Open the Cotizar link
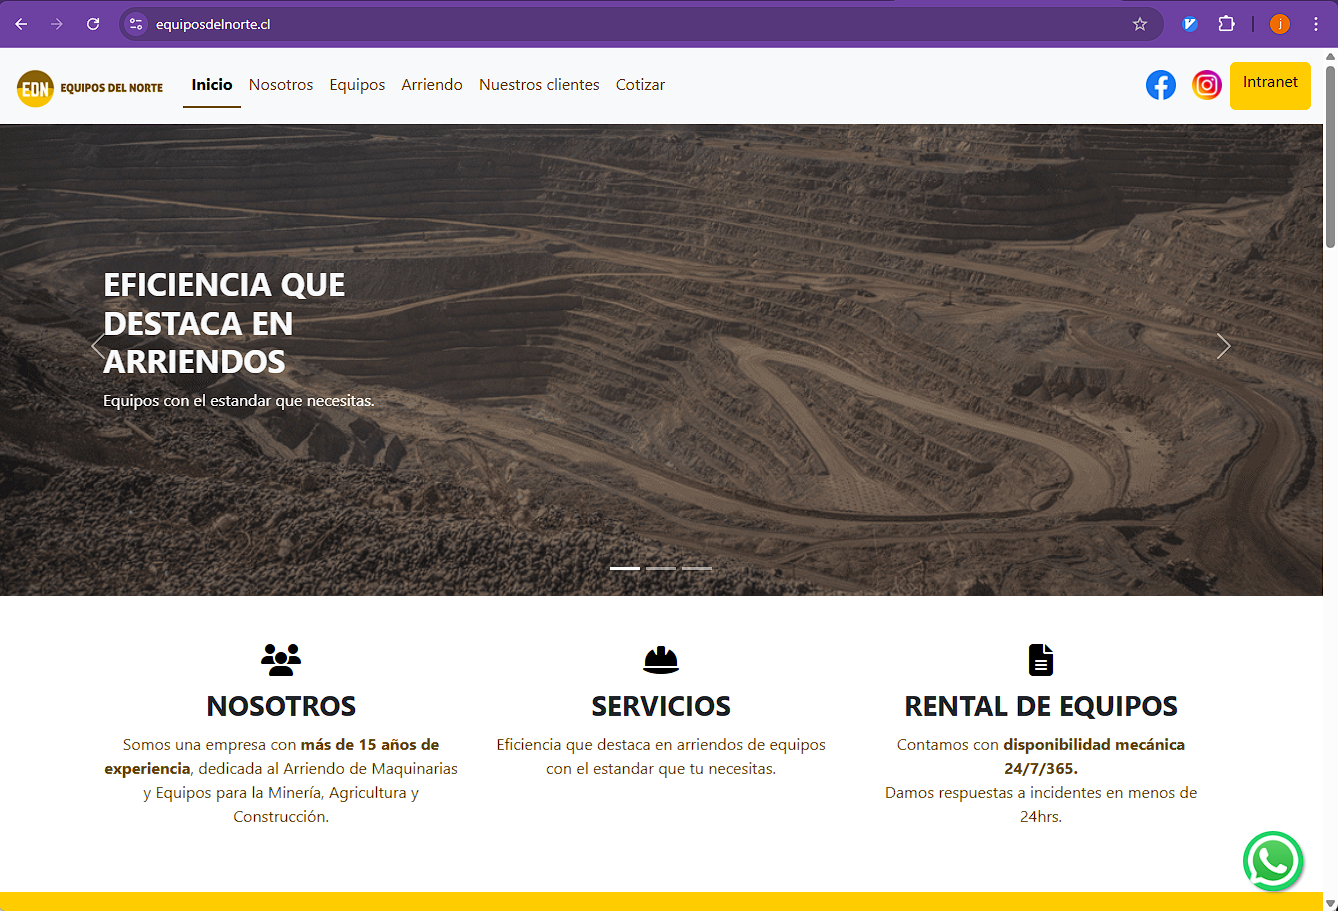 (x=640, y=85)
